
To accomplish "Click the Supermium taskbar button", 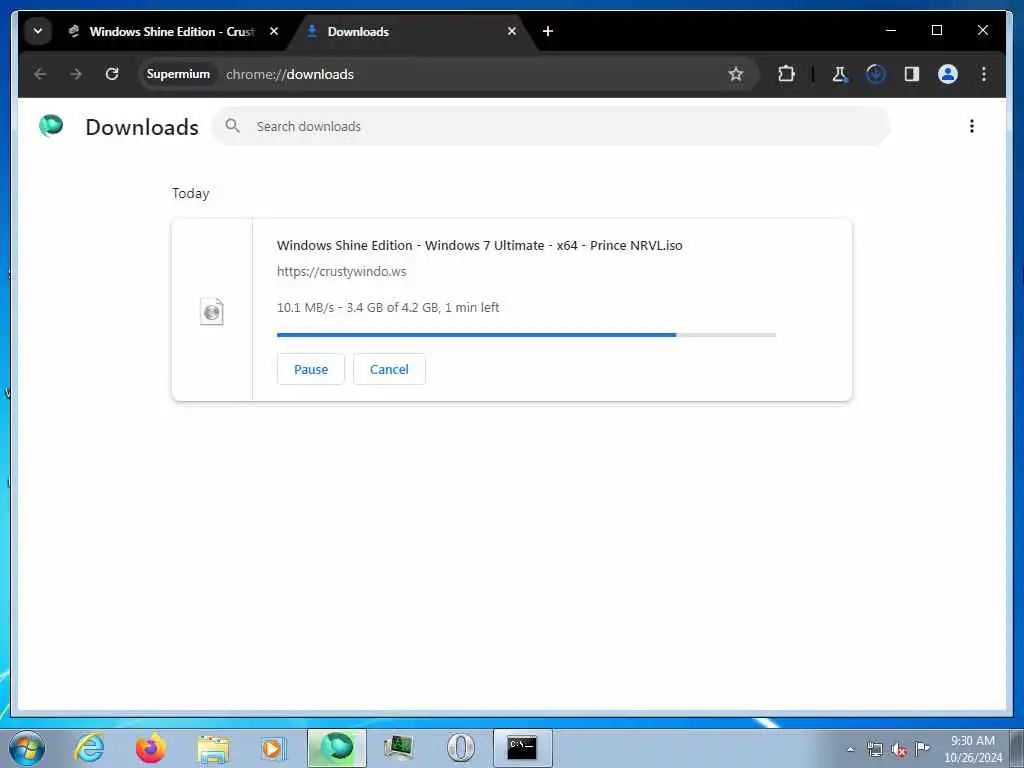I will 337,748.
